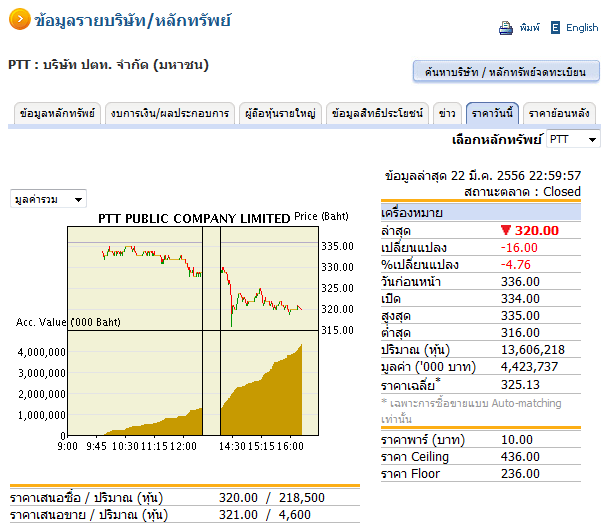Click the PTT intraday price chart
The width and height of the screenshot is (611, 525).
(193, 279)
